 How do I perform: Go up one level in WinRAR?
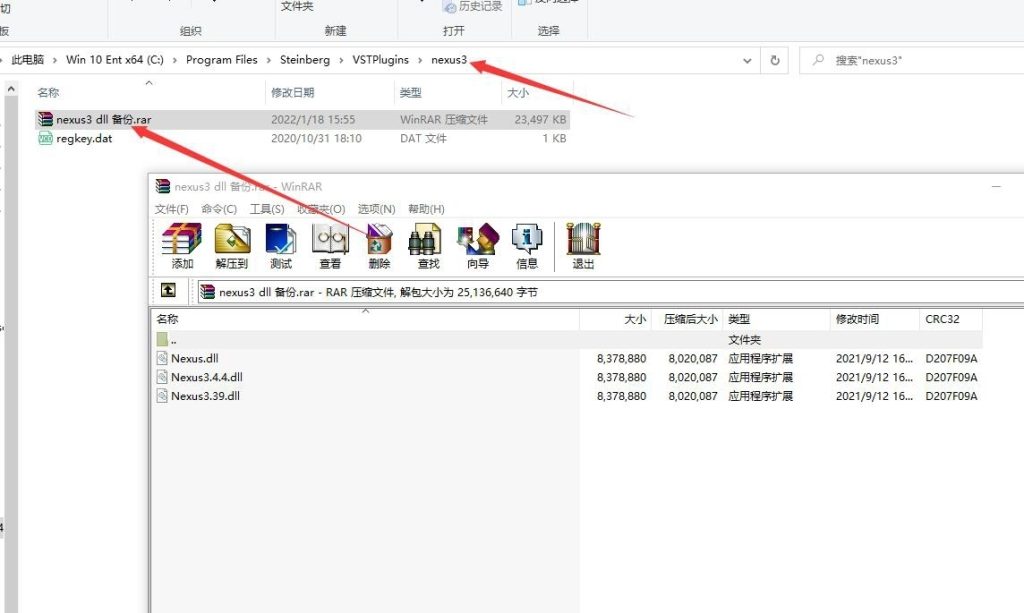point(168,291)
